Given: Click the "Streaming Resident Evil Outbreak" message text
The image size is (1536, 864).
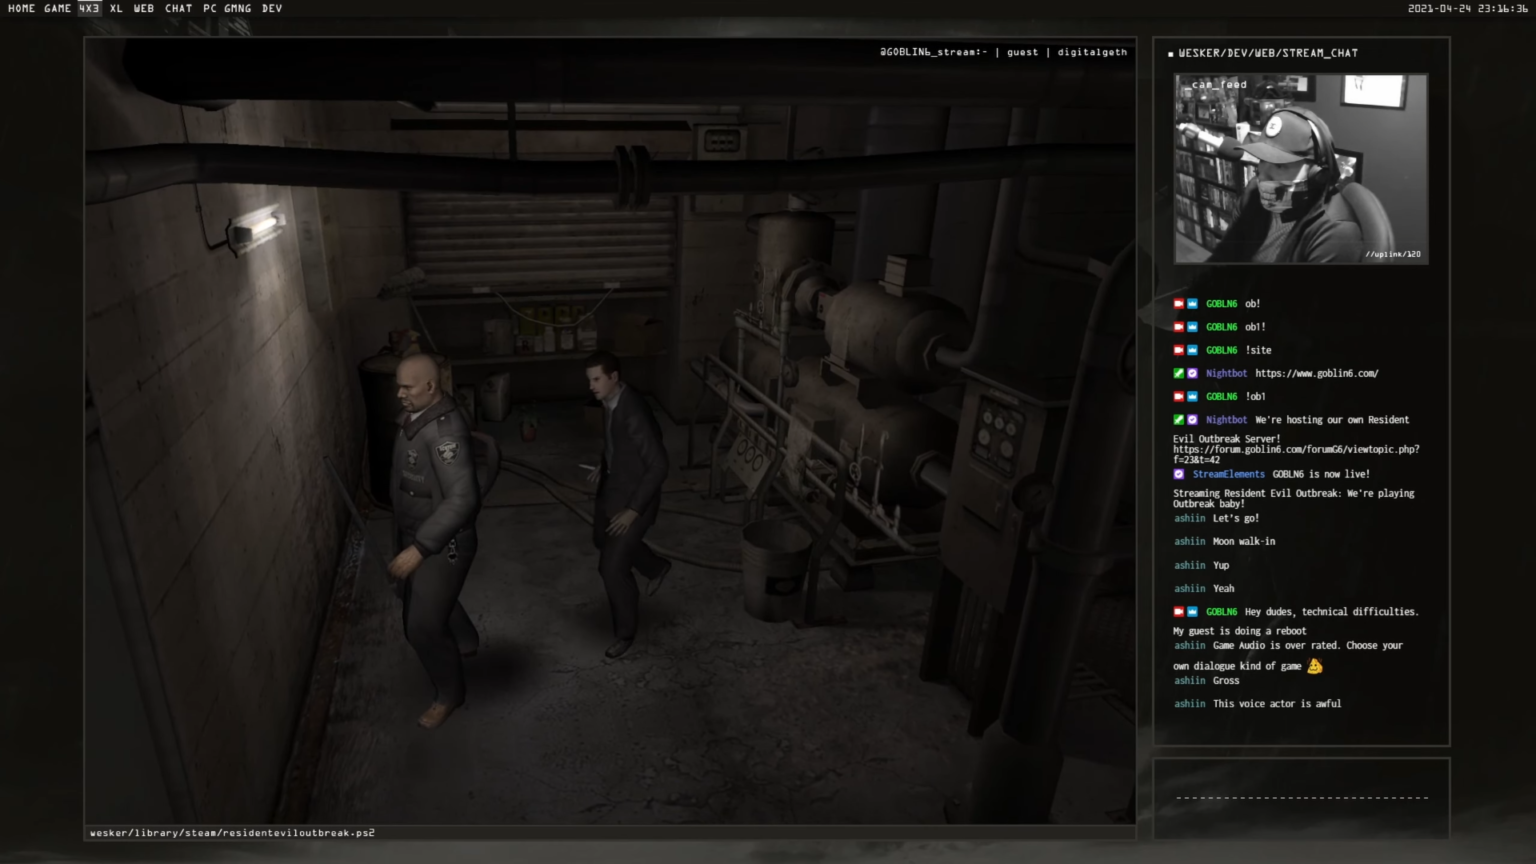Looking at the screenshot, I should pyautogui.click(x=1294, y=498).
